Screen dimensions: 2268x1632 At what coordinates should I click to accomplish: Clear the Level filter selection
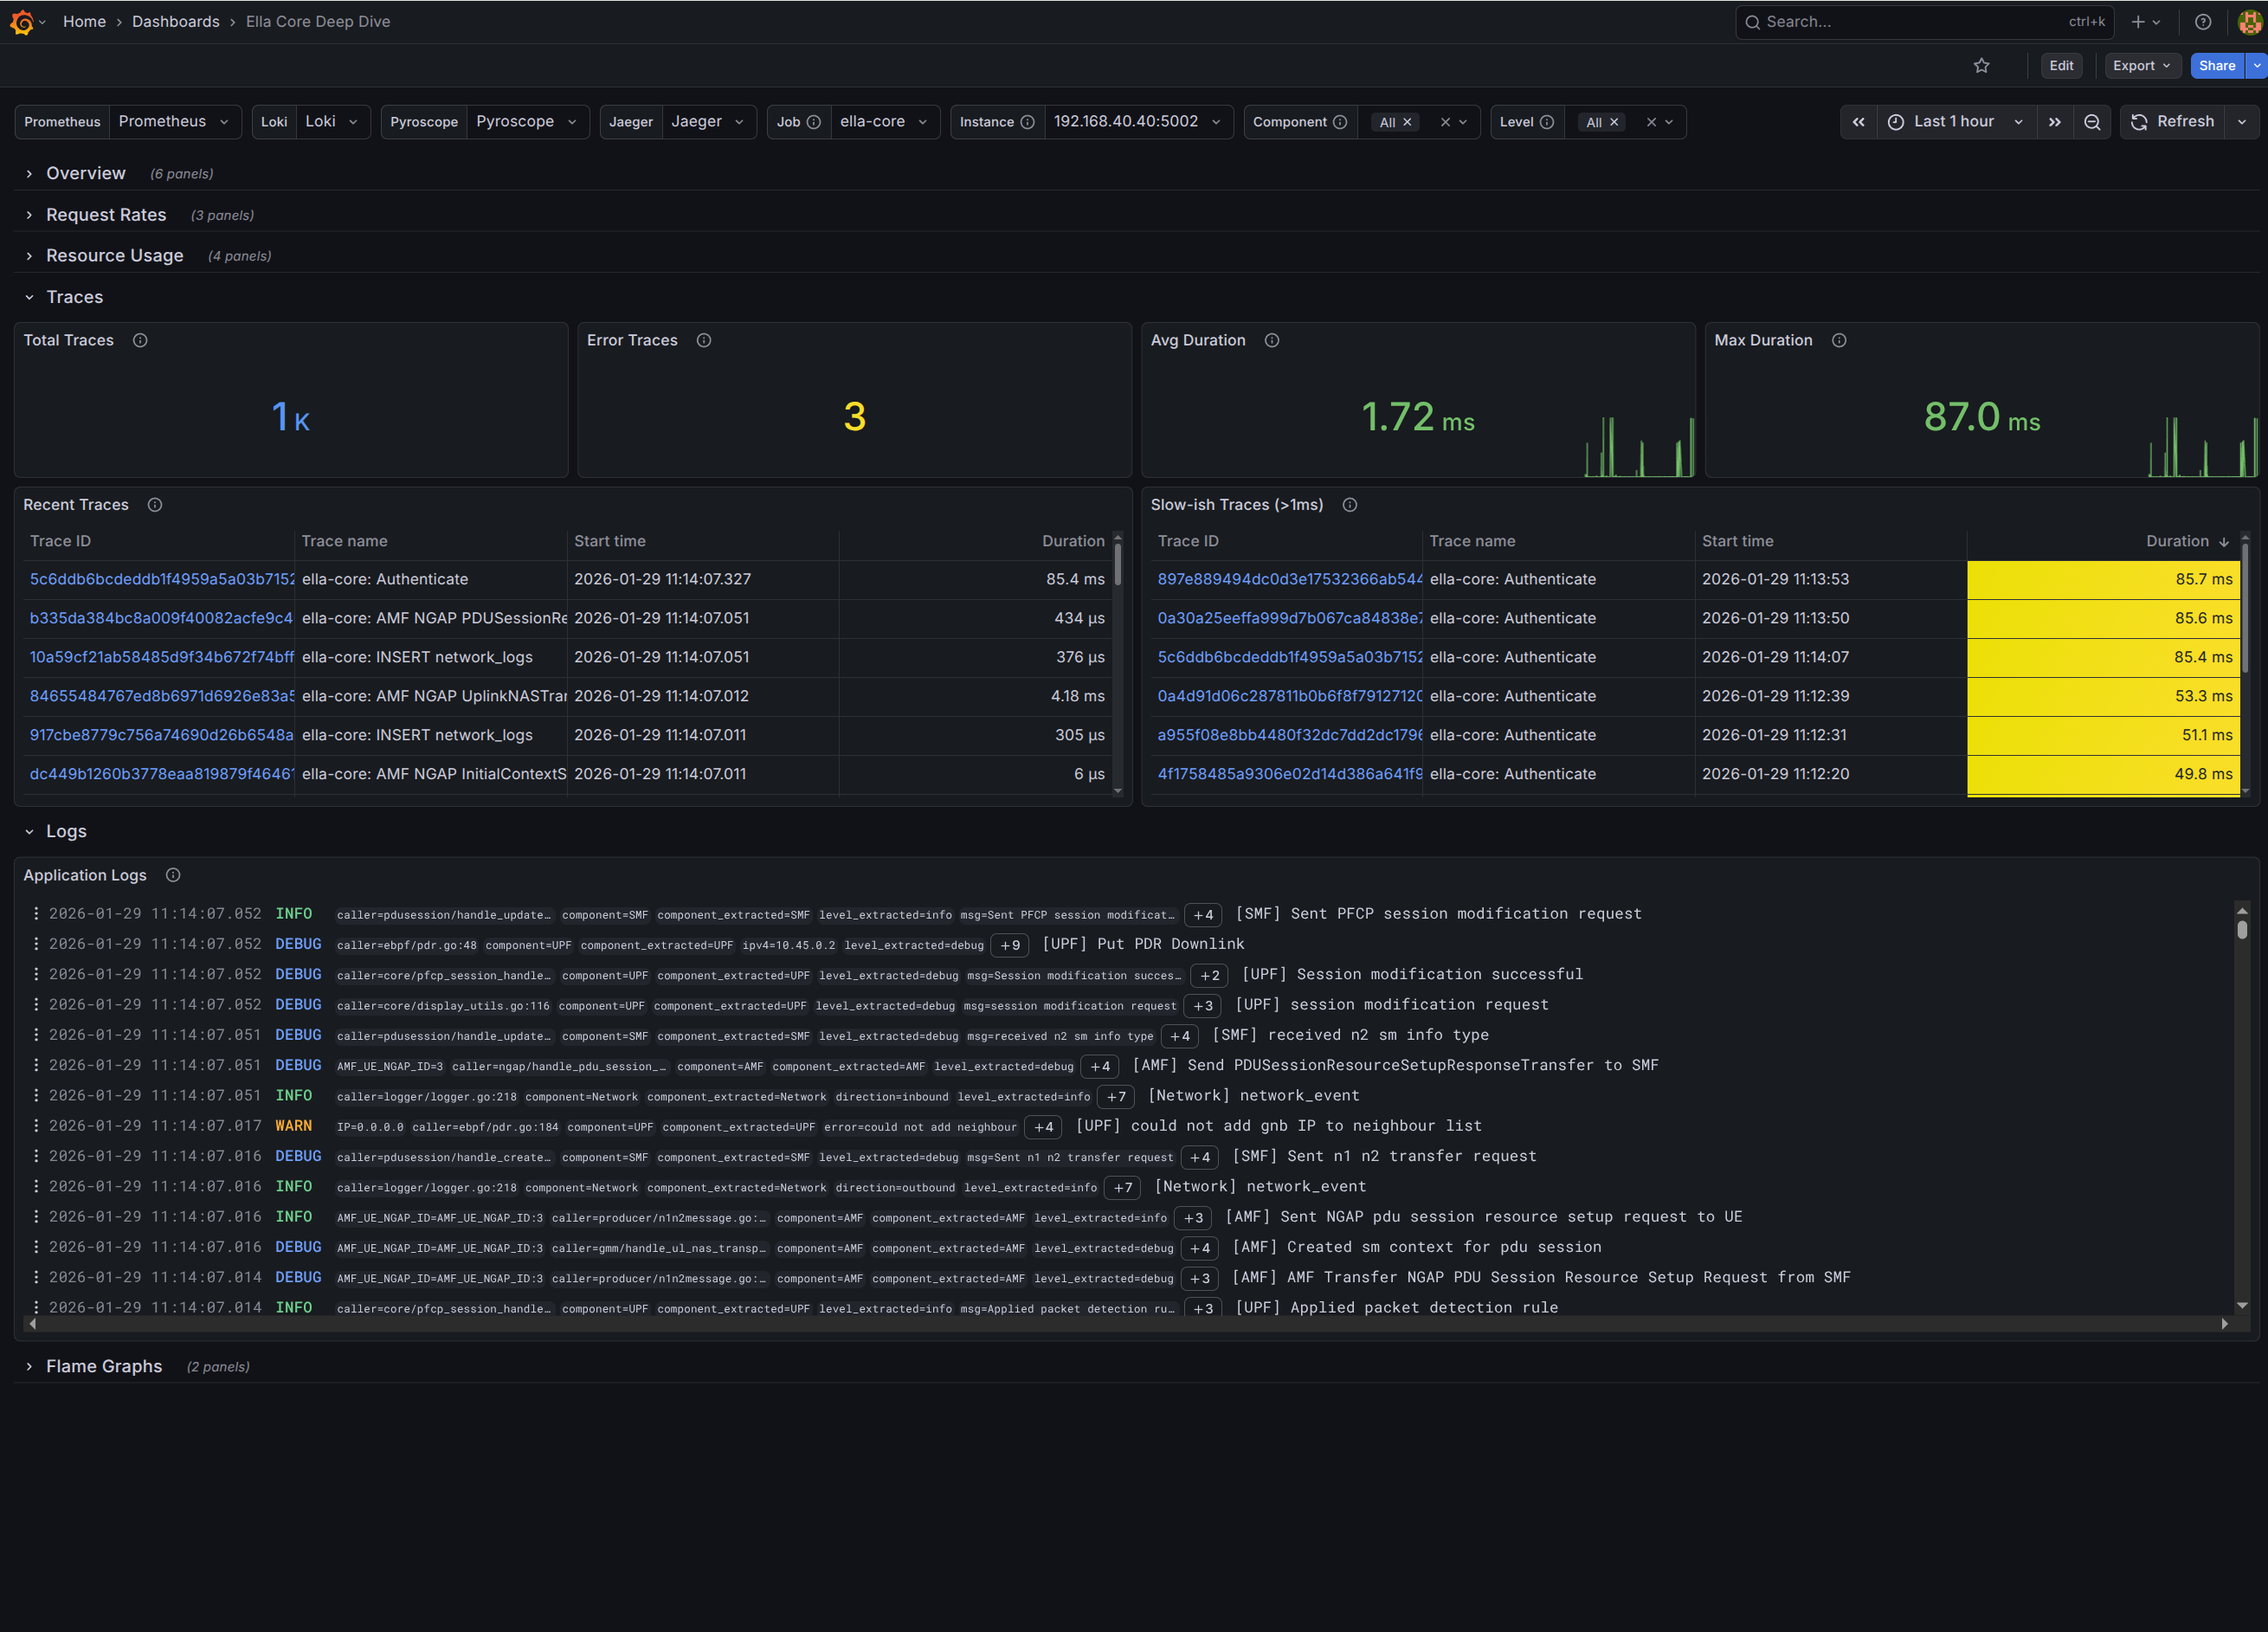tap(1651, 122)
